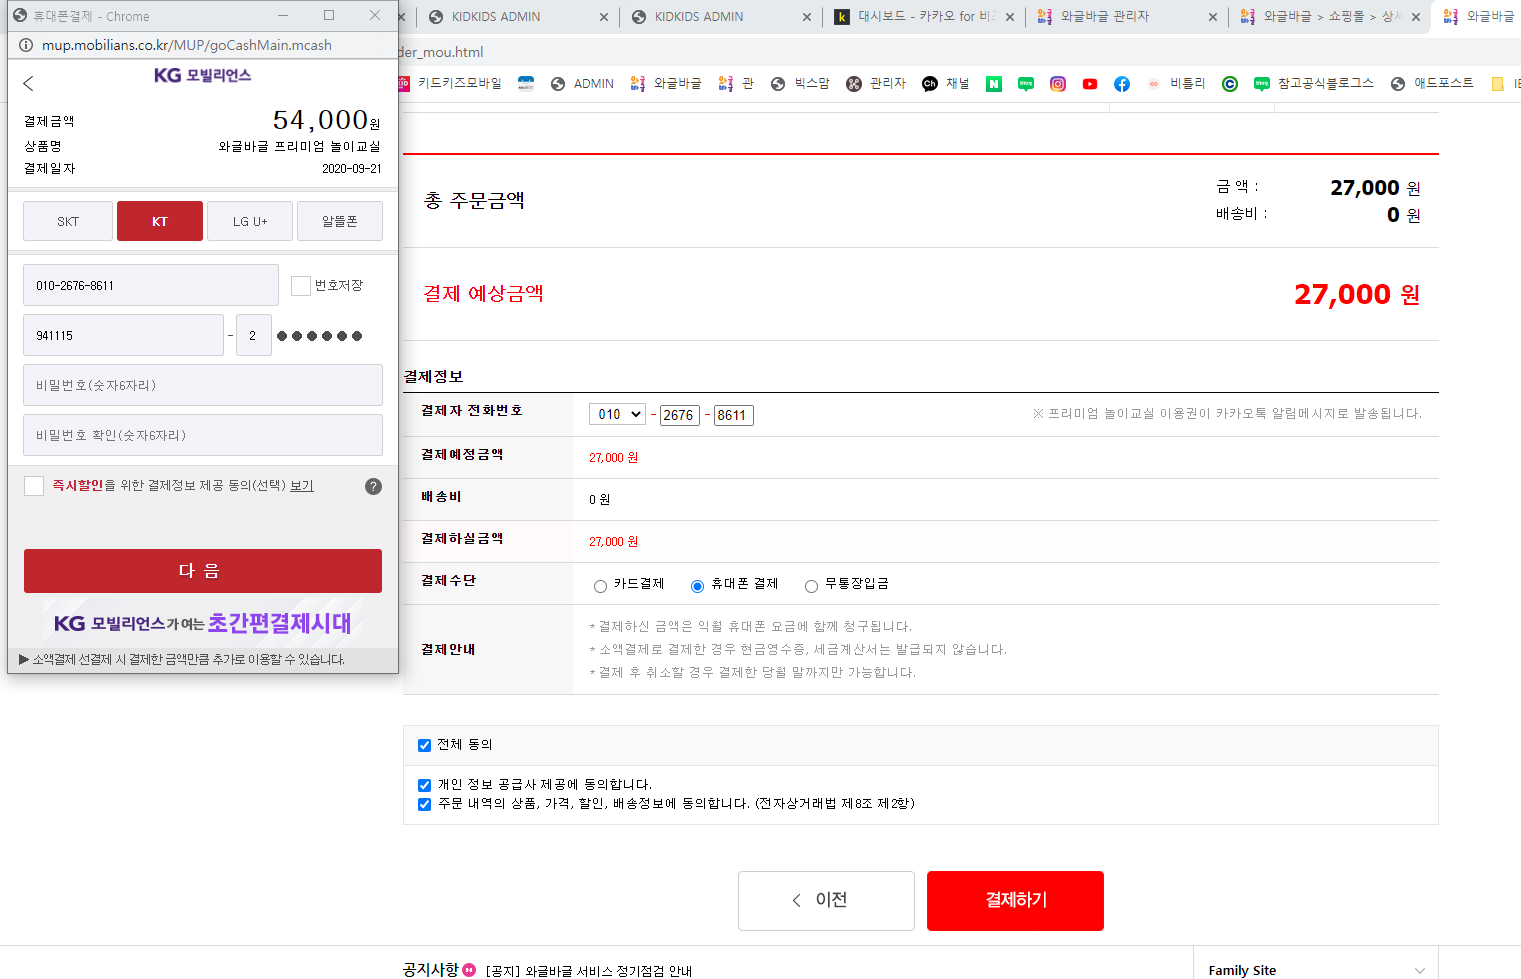Open the 채널 bookmark
1521x979 pixels.
[946, 84]
